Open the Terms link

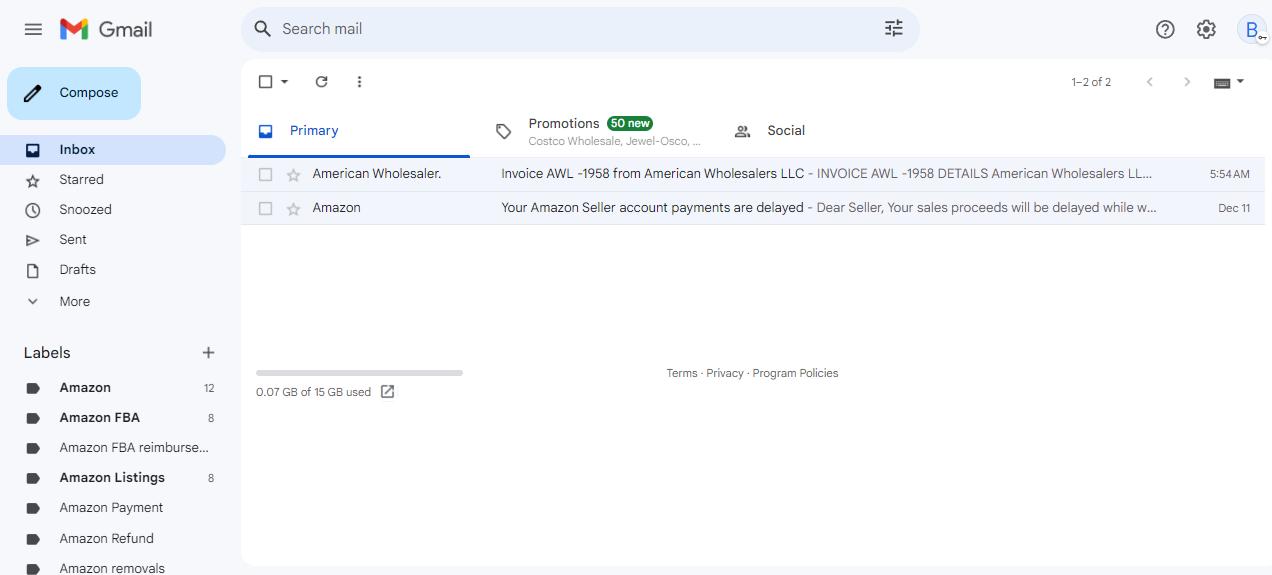click(682, 373)
